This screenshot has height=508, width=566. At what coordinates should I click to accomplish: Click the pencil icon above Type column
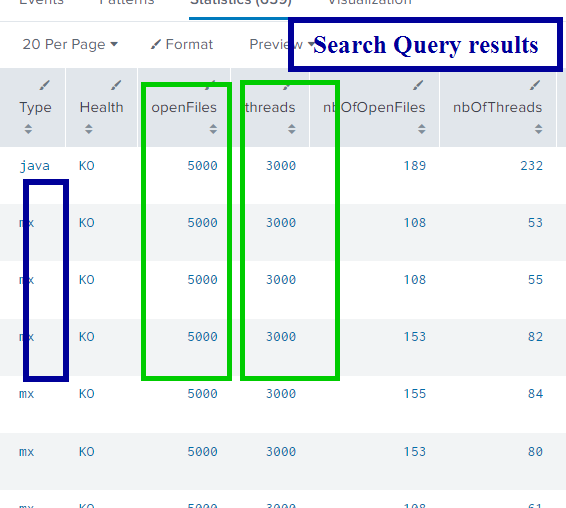(x=45, y=85)
